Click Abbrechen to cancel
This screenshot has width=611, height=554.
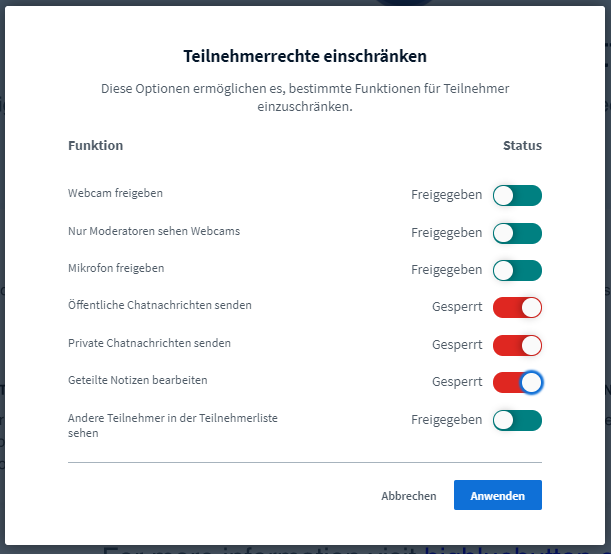point(409,496)
